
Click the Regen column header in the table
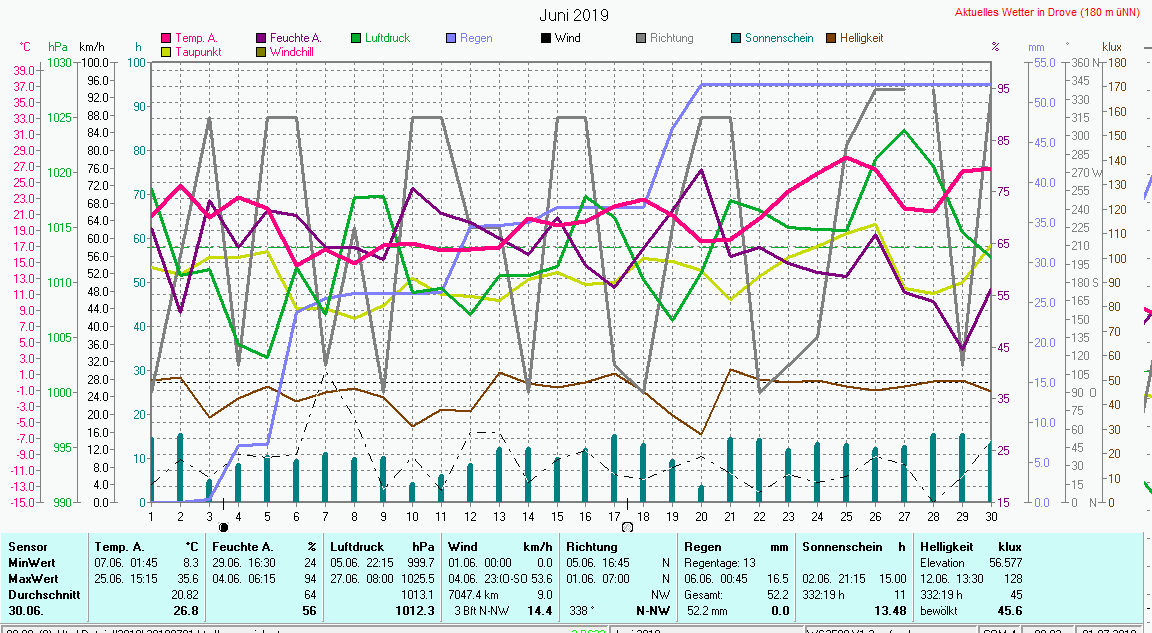click(x=701, y=547)
